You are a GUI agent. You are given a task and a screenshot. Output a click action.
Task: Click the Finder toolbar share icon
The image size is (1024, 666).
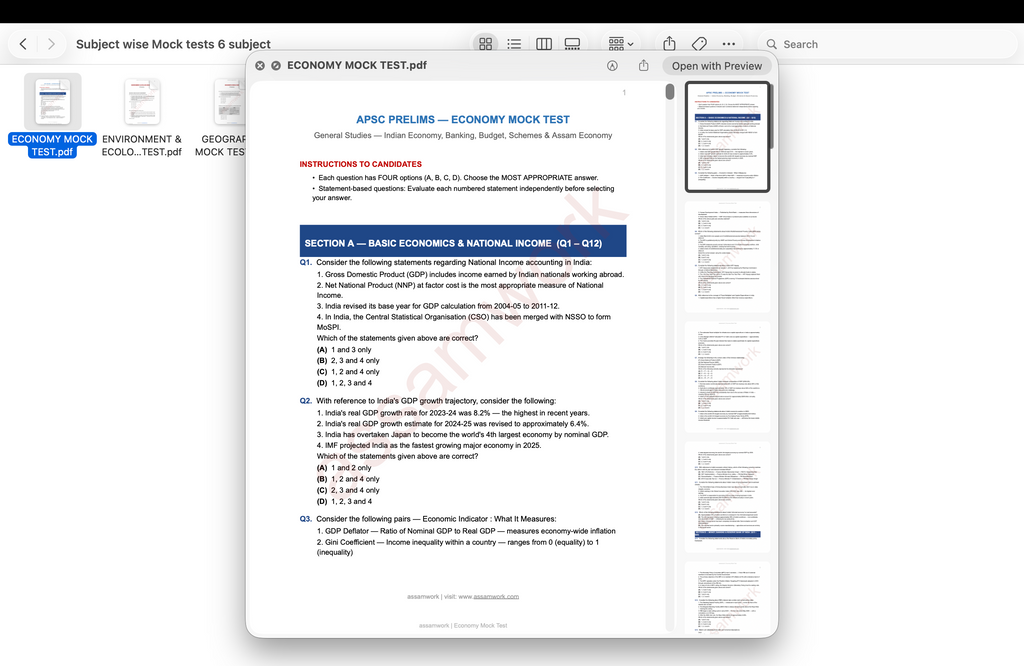coord(669,44)
